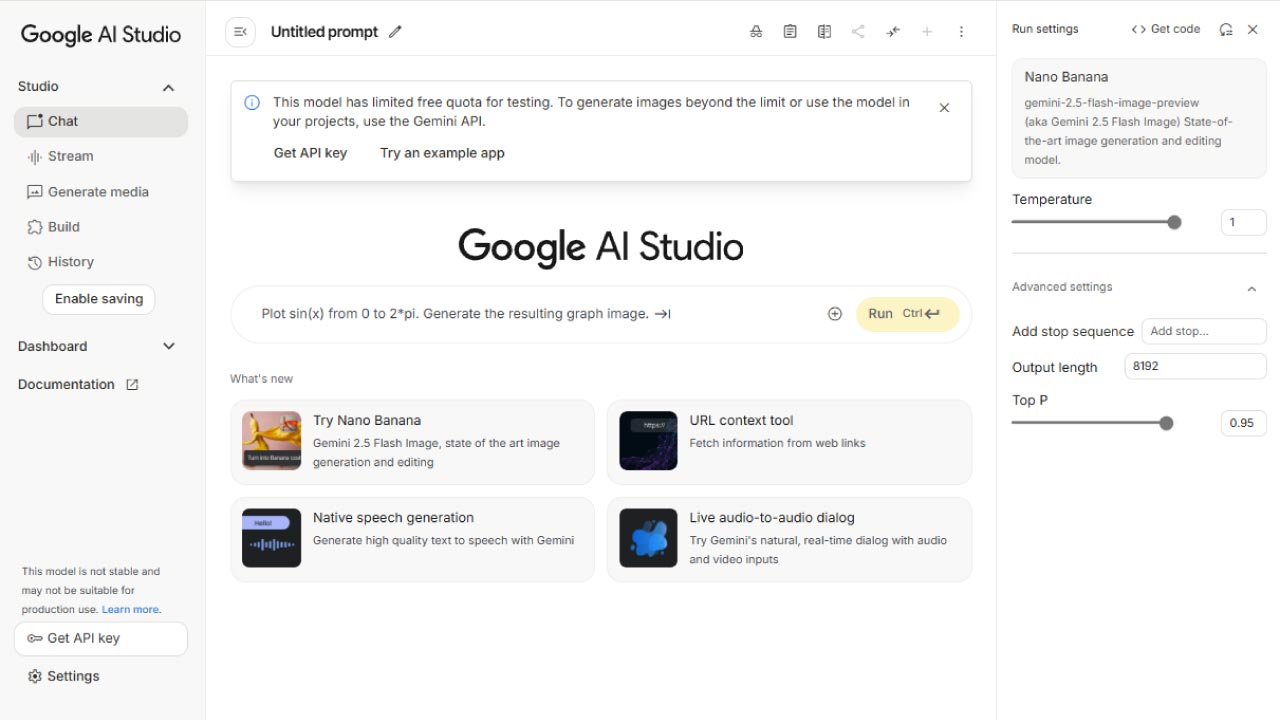
Task: Click the add media plus icon in prompt box
Action: tap(835, 314)
